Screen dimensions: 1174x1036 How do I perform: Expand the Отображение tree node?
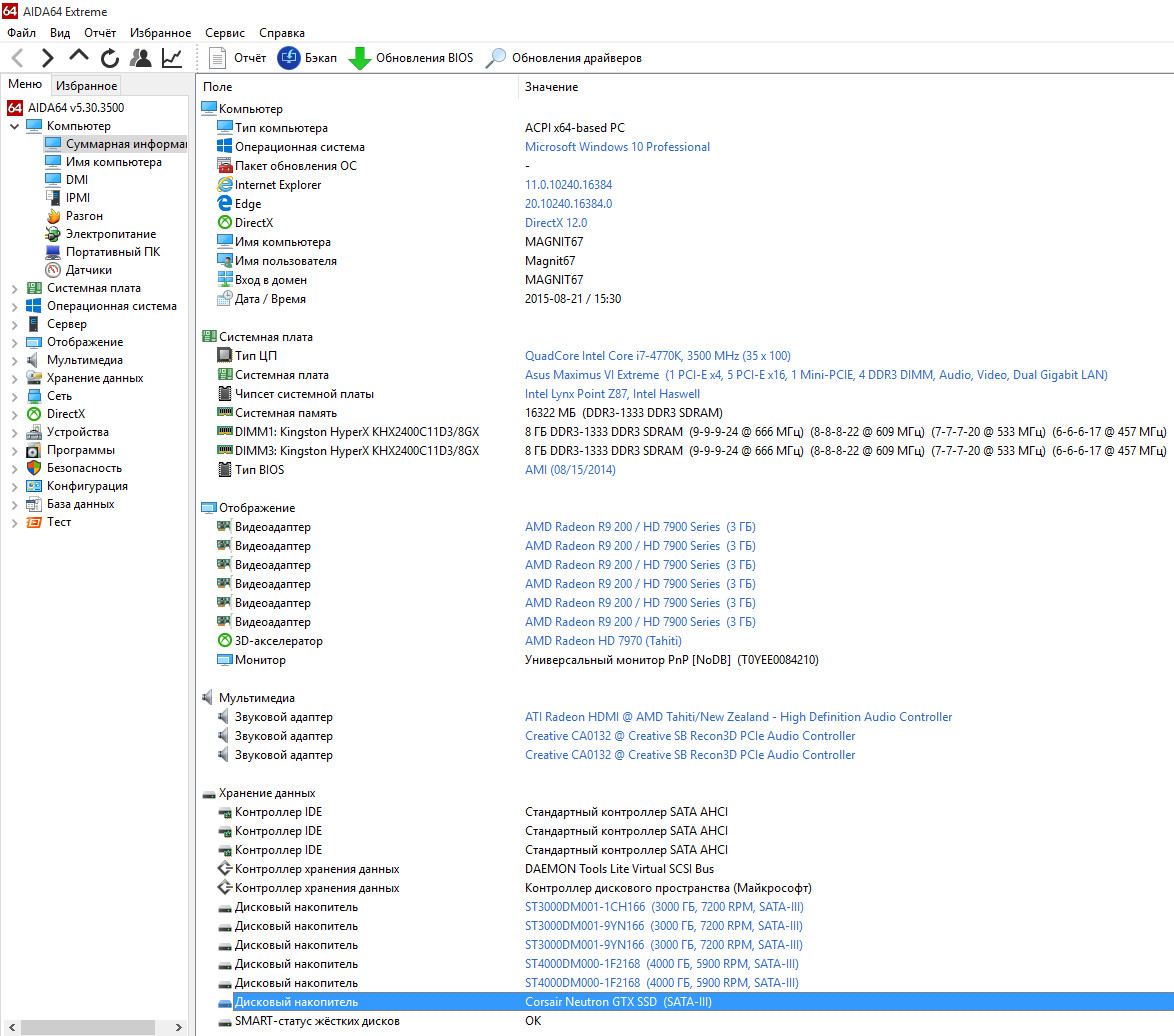(x=14, y=342)
